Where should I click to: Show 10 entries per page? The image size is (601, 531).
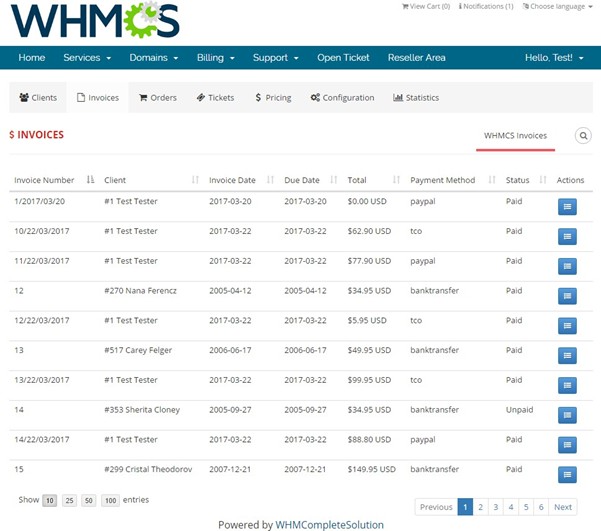click(x=50, y=500)
